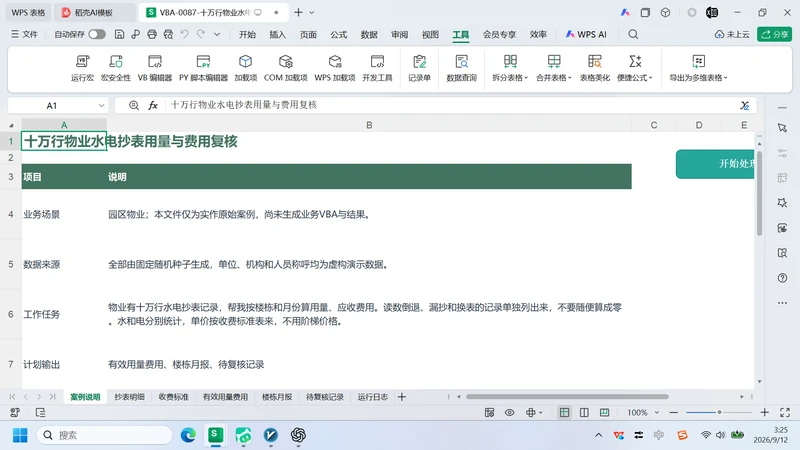Open 加载项 add-ins
Image resolution: width=800 pixels, height=450 pixels.
pos(245,68)
